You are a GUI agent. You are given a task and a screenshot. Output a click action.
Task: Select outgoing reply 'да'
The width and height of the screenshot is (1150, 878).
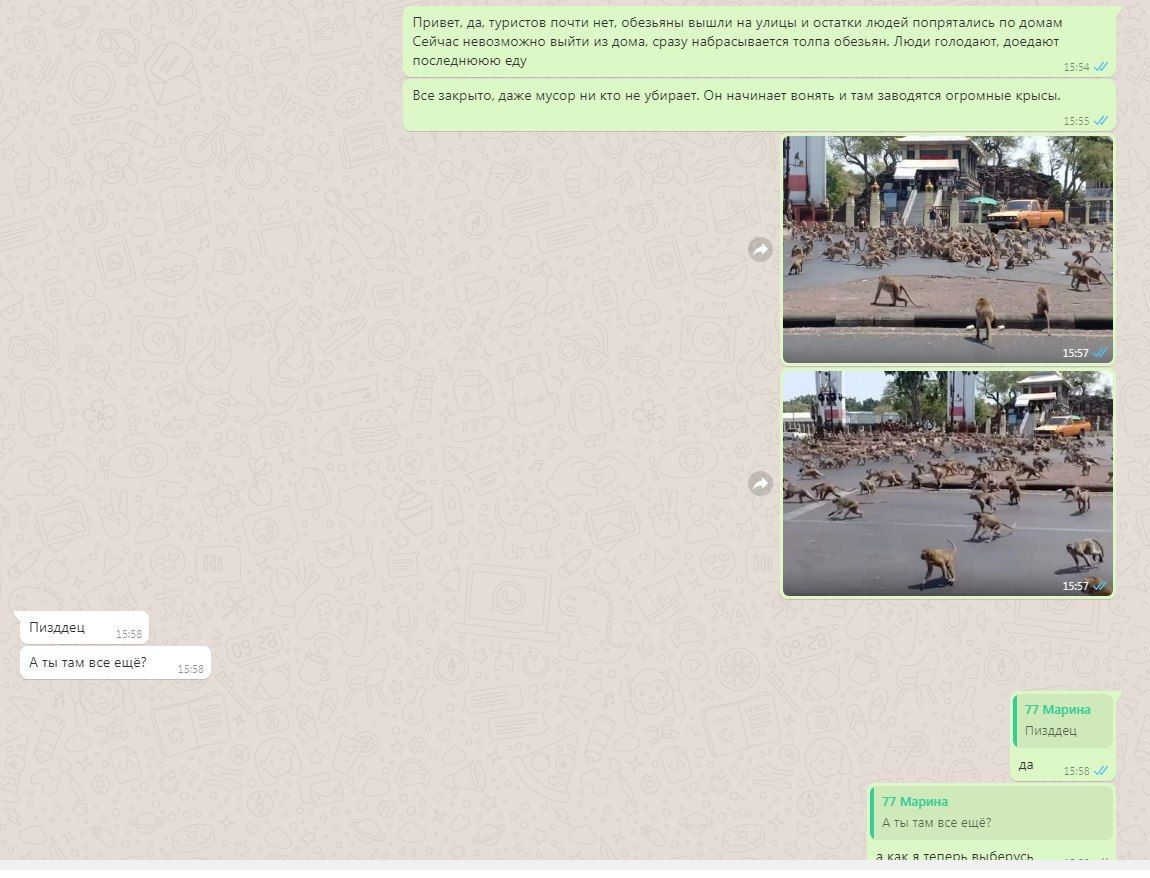[1063, 736]
